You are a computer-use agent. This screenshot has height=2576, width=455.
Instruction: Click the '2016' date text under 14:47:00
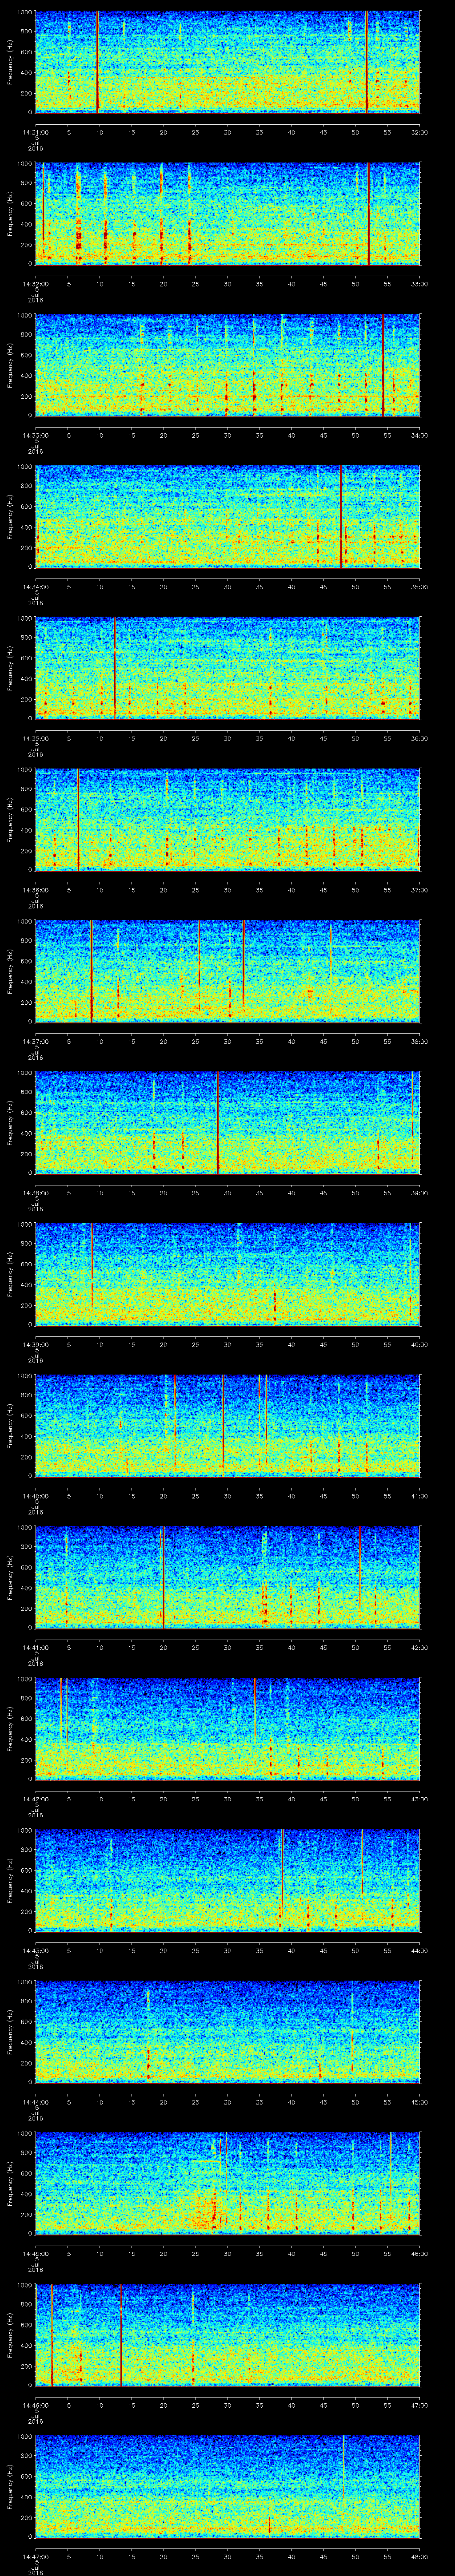[x=36, y=2572]
